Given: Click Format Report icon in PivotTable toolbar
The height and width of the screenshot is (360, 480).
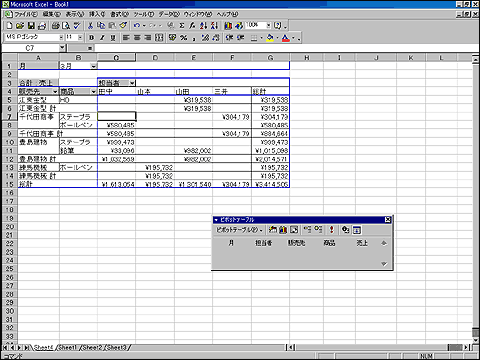Looking at the screenshot, I should (x=273, y=230).
